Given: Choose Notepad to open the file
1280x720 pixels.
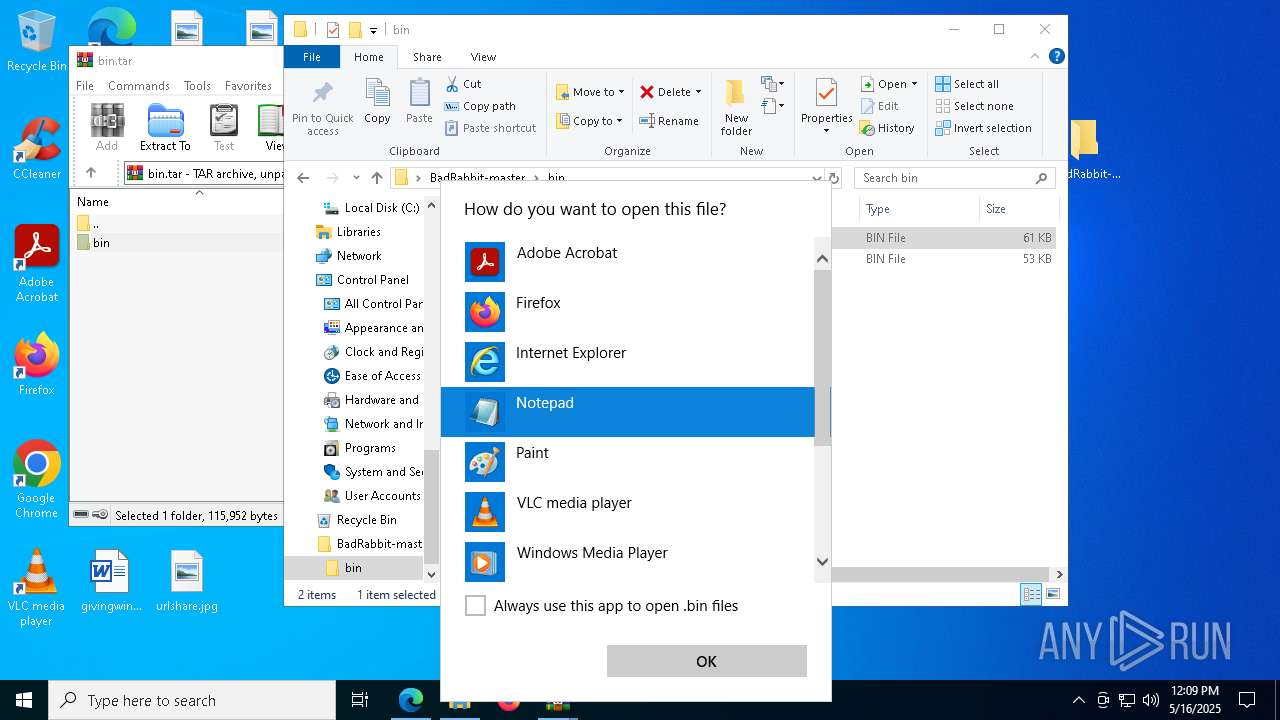Looking at the screenshot, I should coord(628,412).
